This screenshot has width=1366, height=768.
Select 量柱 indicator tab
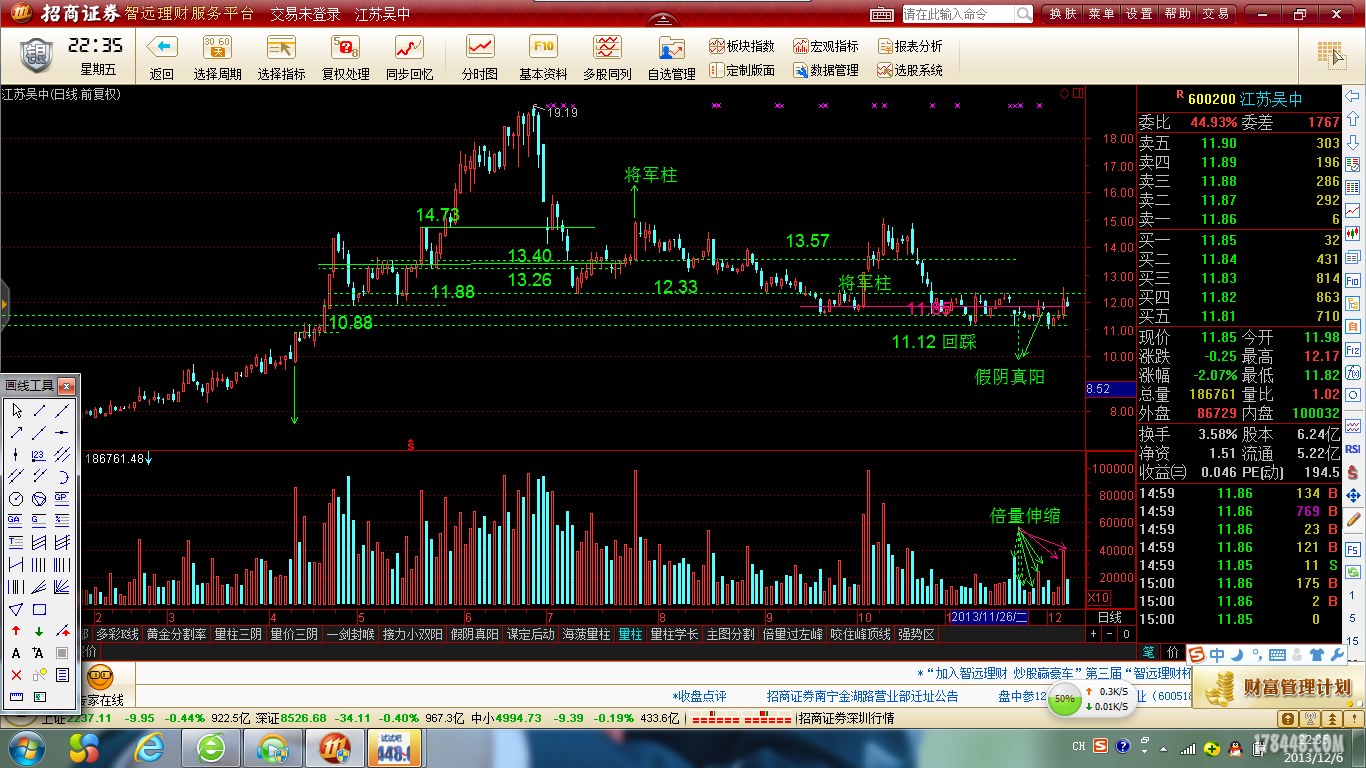630,634
